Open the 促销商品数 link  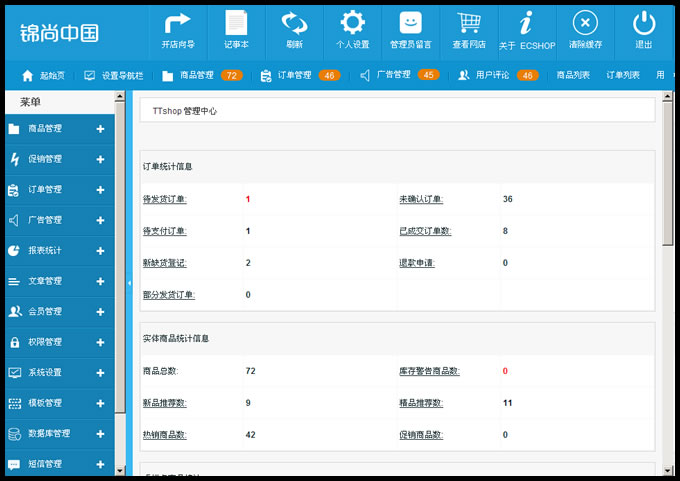[421, 435]
